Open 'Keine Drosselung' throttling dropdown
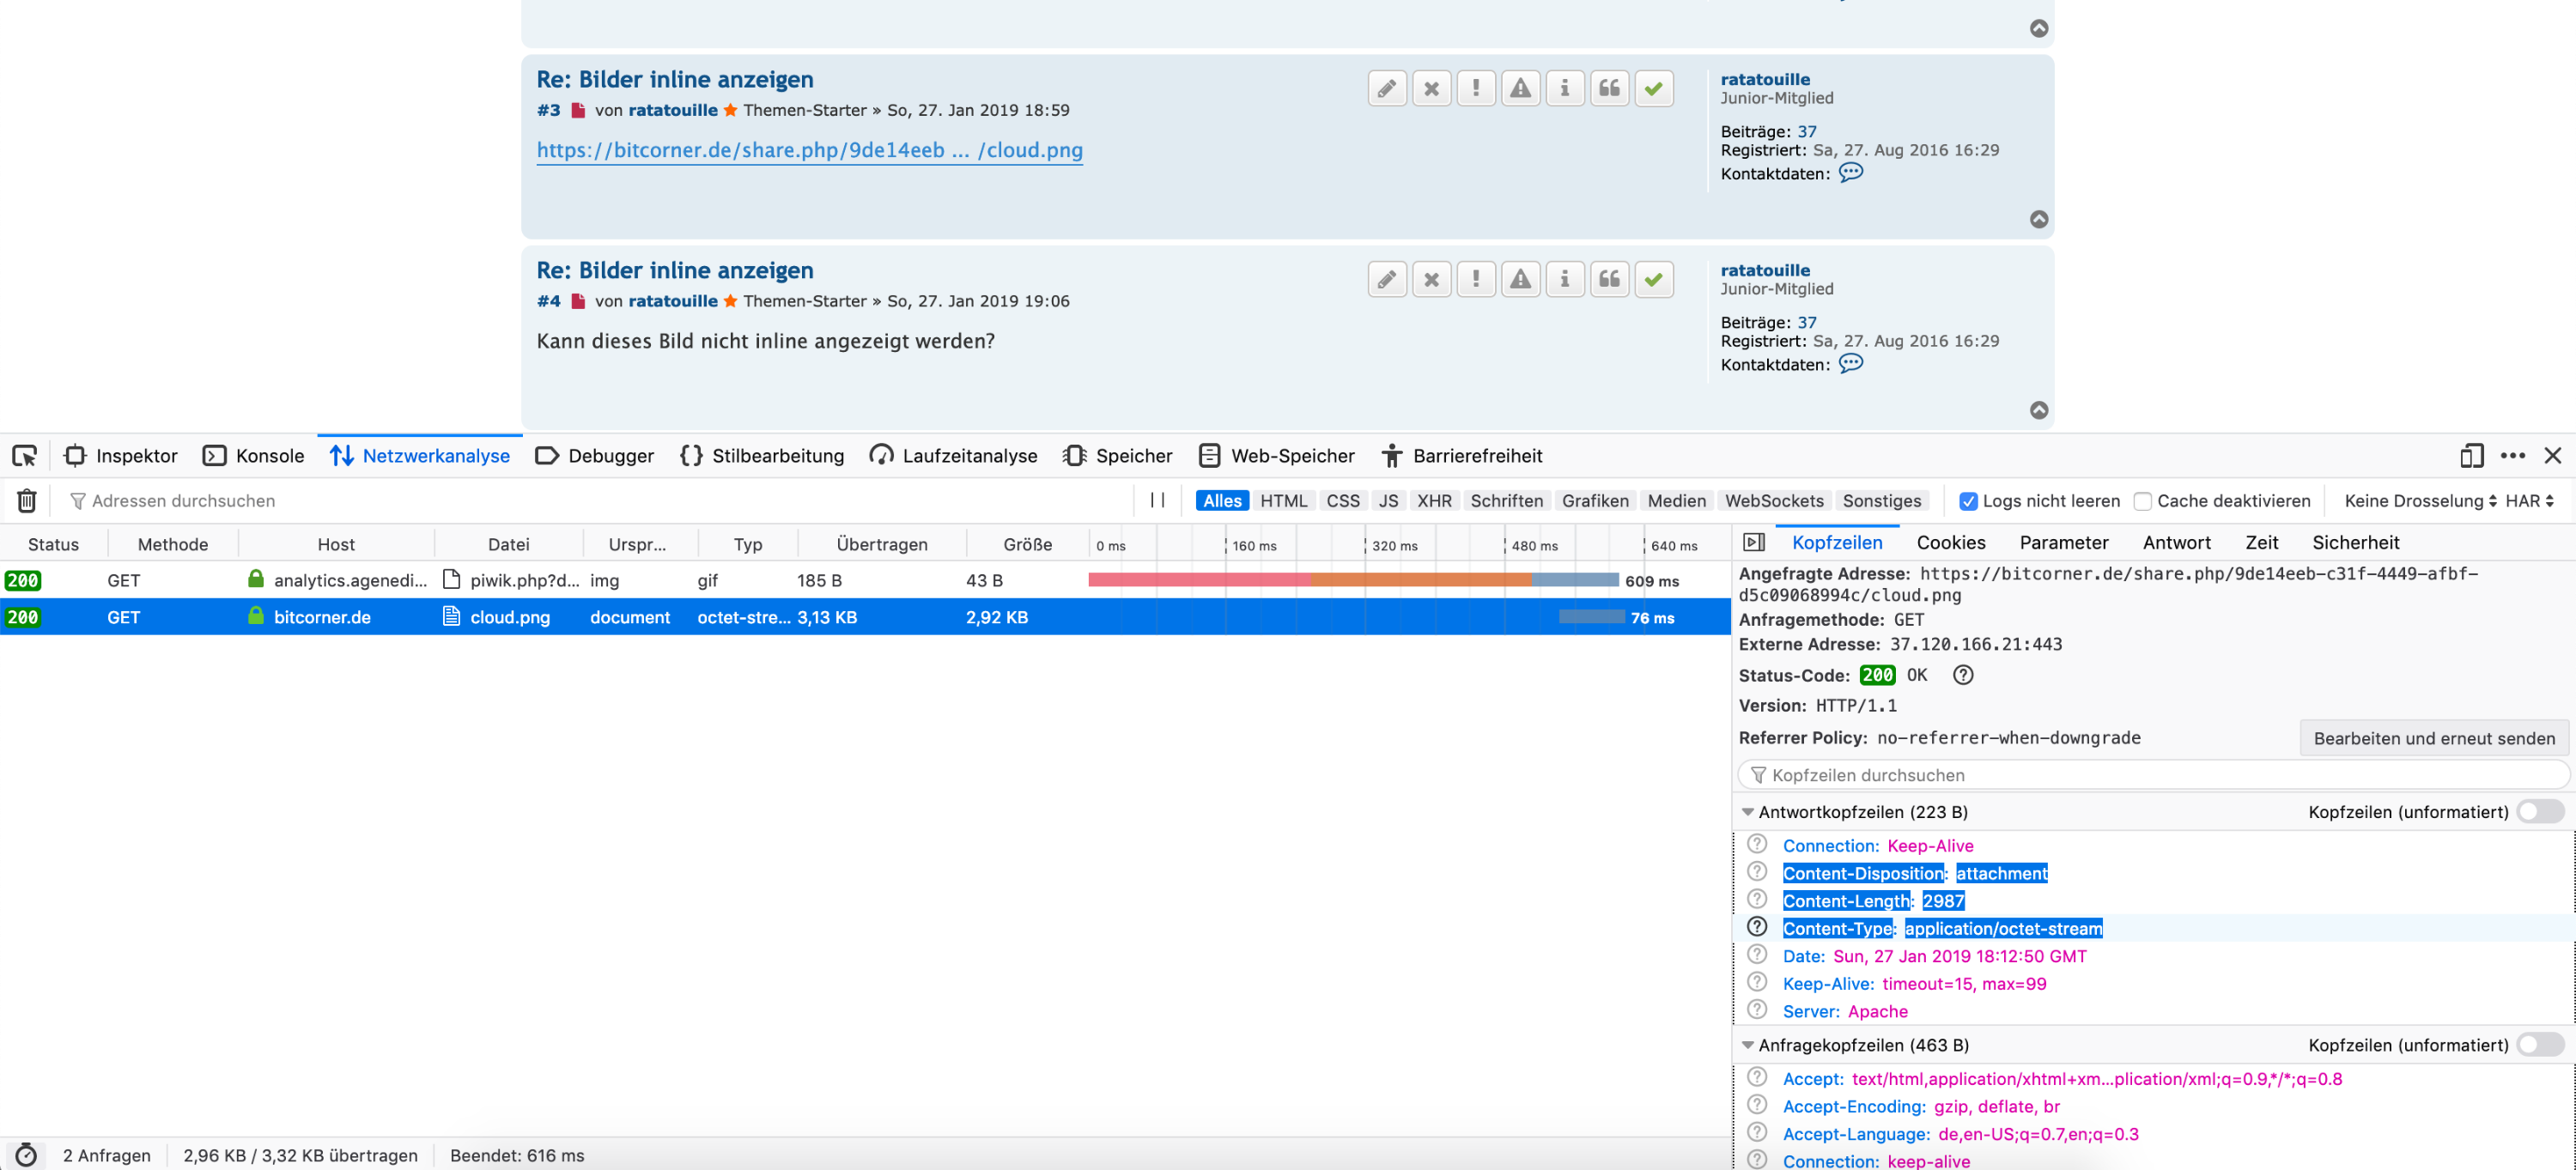 tap(2419, 501)
